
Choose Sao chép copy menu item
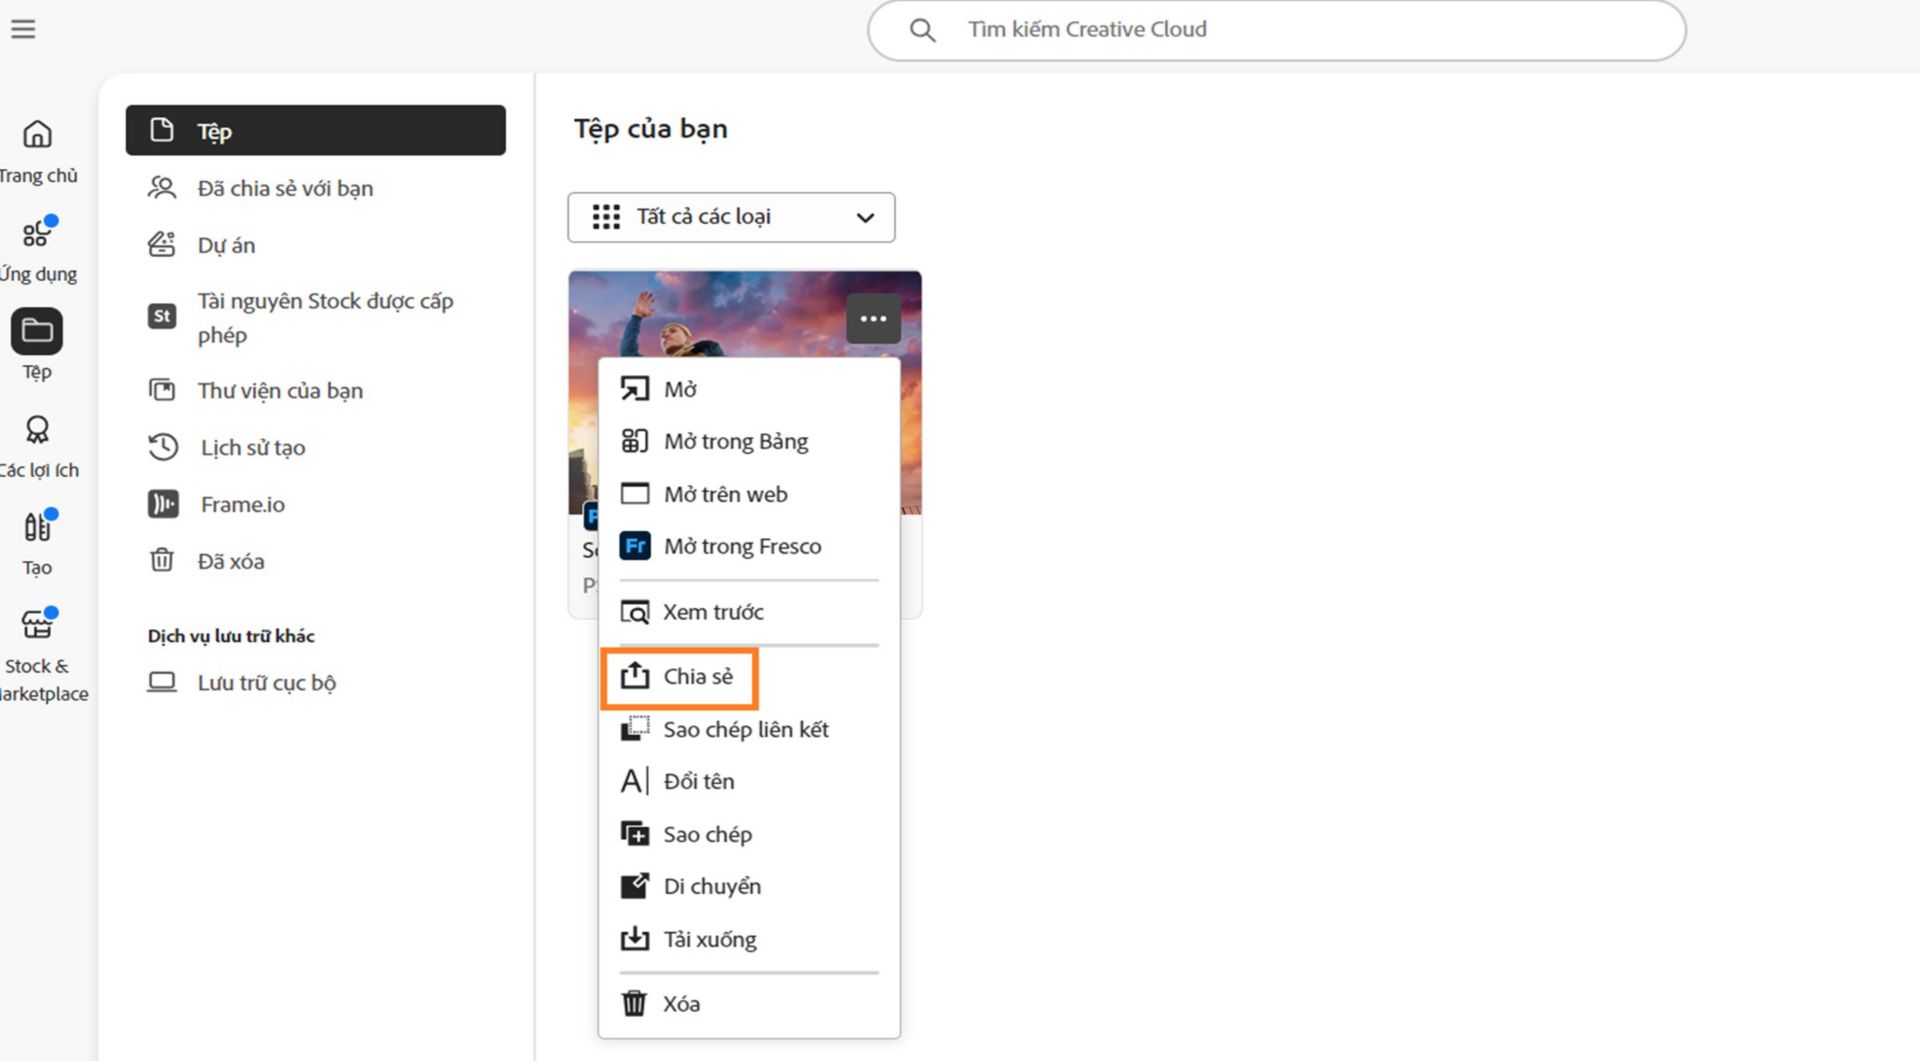point(749,834)
